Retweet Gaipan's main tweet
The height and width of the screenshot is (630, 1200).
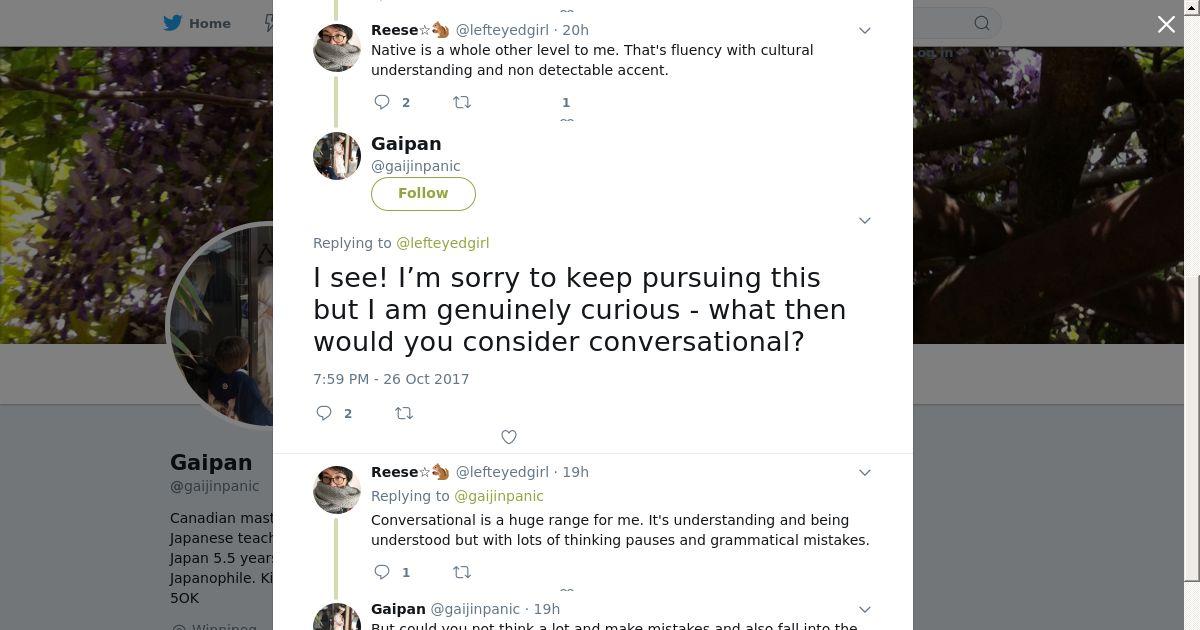point(404,413)
